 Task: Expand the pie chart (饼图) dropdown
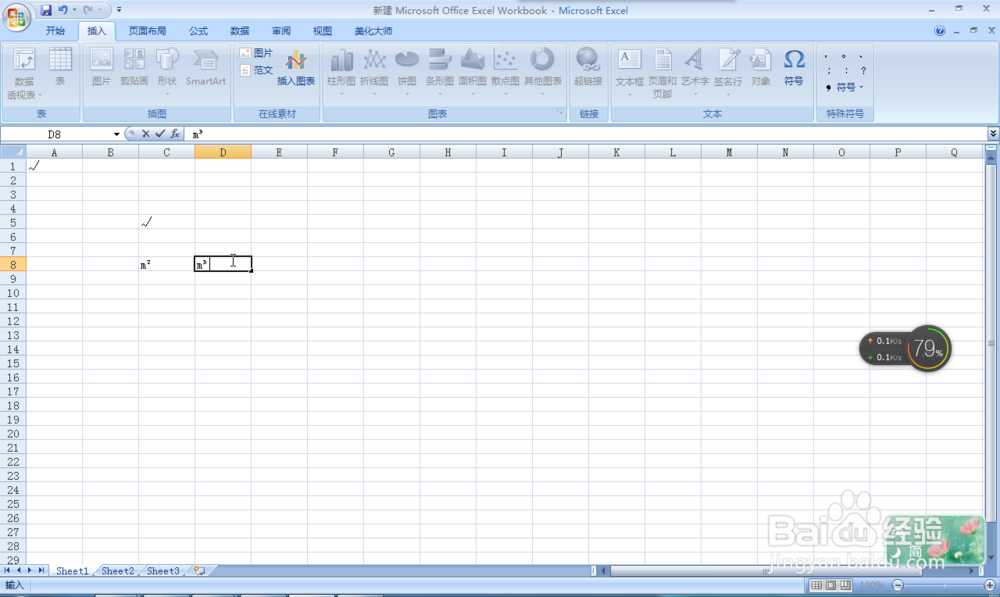407,94
